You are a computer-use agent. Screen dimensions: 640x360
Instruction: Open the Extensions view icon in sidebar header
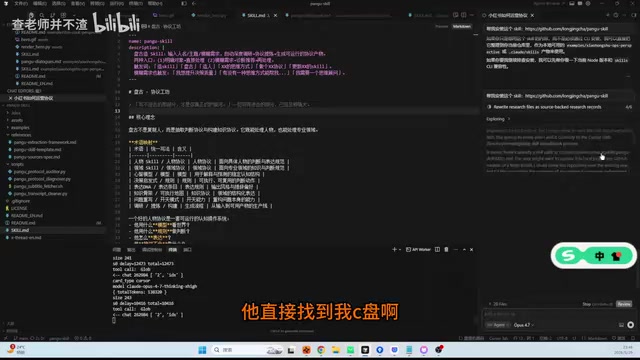point(63,15)
